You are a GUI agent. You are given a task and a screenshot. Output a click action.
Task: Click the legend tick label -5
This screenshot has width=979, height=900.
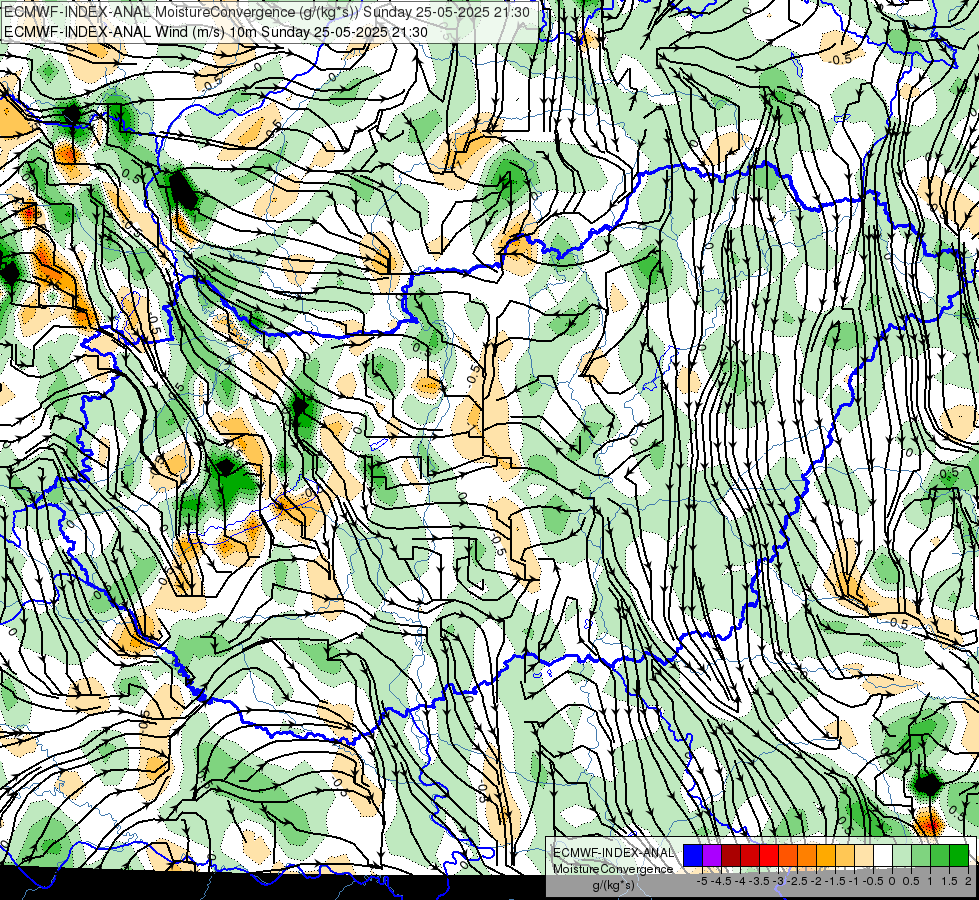point(702,881)
